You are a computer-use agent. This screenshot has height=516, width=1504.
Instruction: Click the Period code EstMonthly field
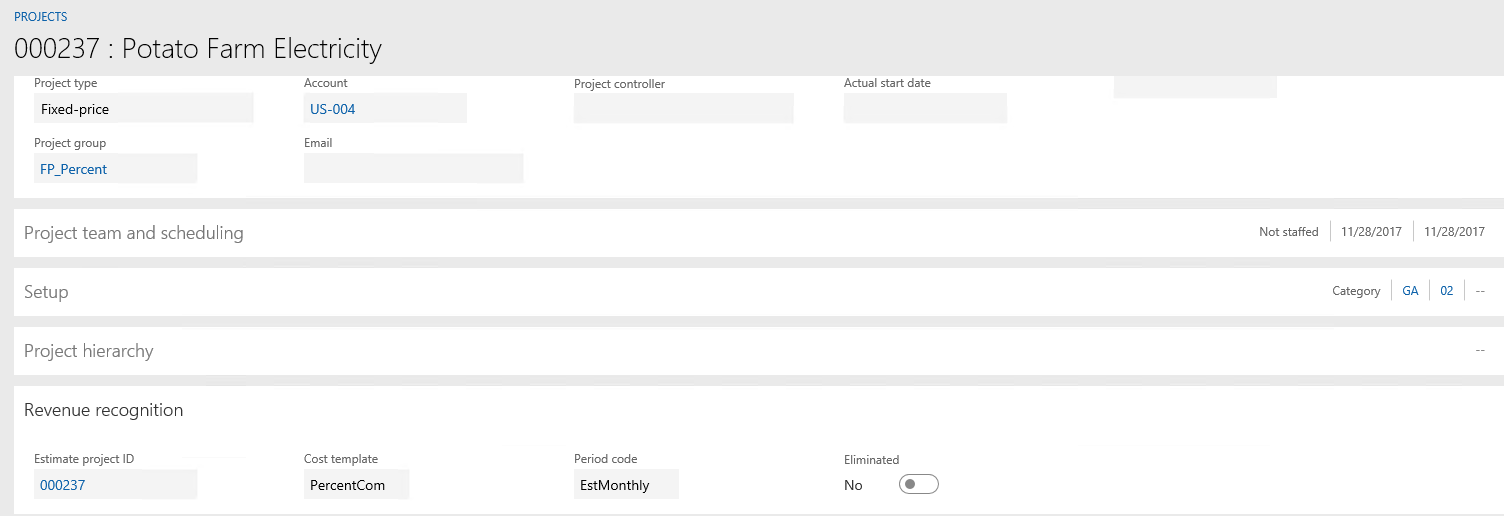625,485
